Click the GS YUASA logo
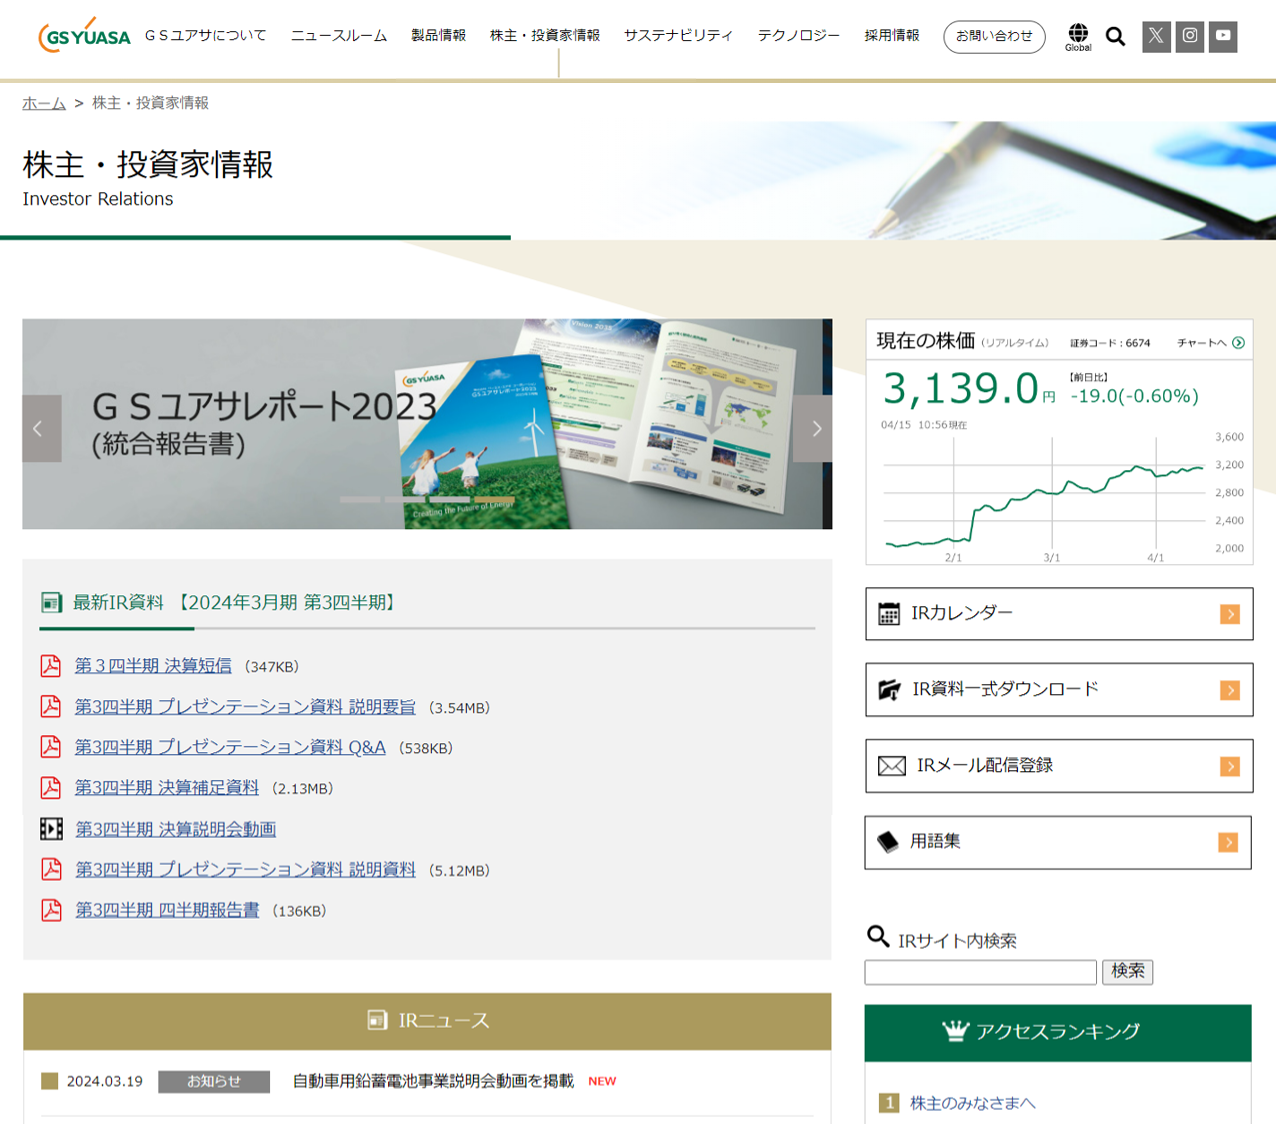Viewport: 1276px width, 1124px height. tap(84, 35)
